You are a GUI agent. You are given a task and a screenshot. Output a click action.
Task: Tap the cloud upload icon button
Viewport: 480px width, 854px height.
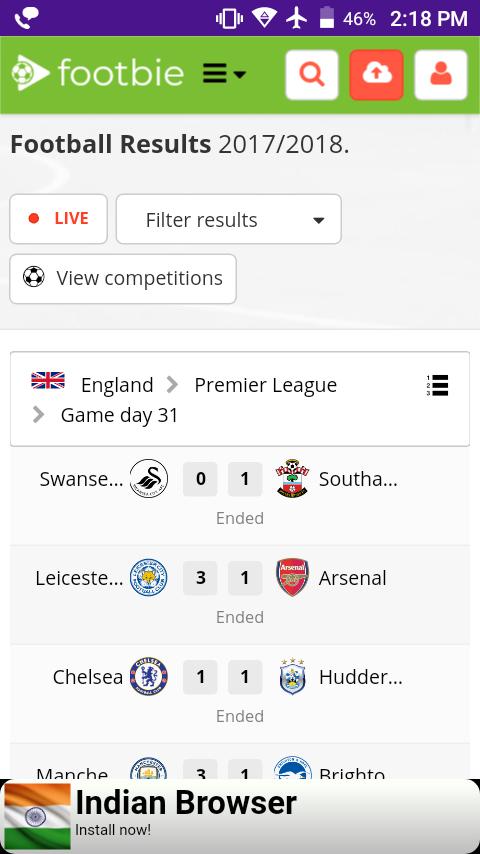pos(376,75)
